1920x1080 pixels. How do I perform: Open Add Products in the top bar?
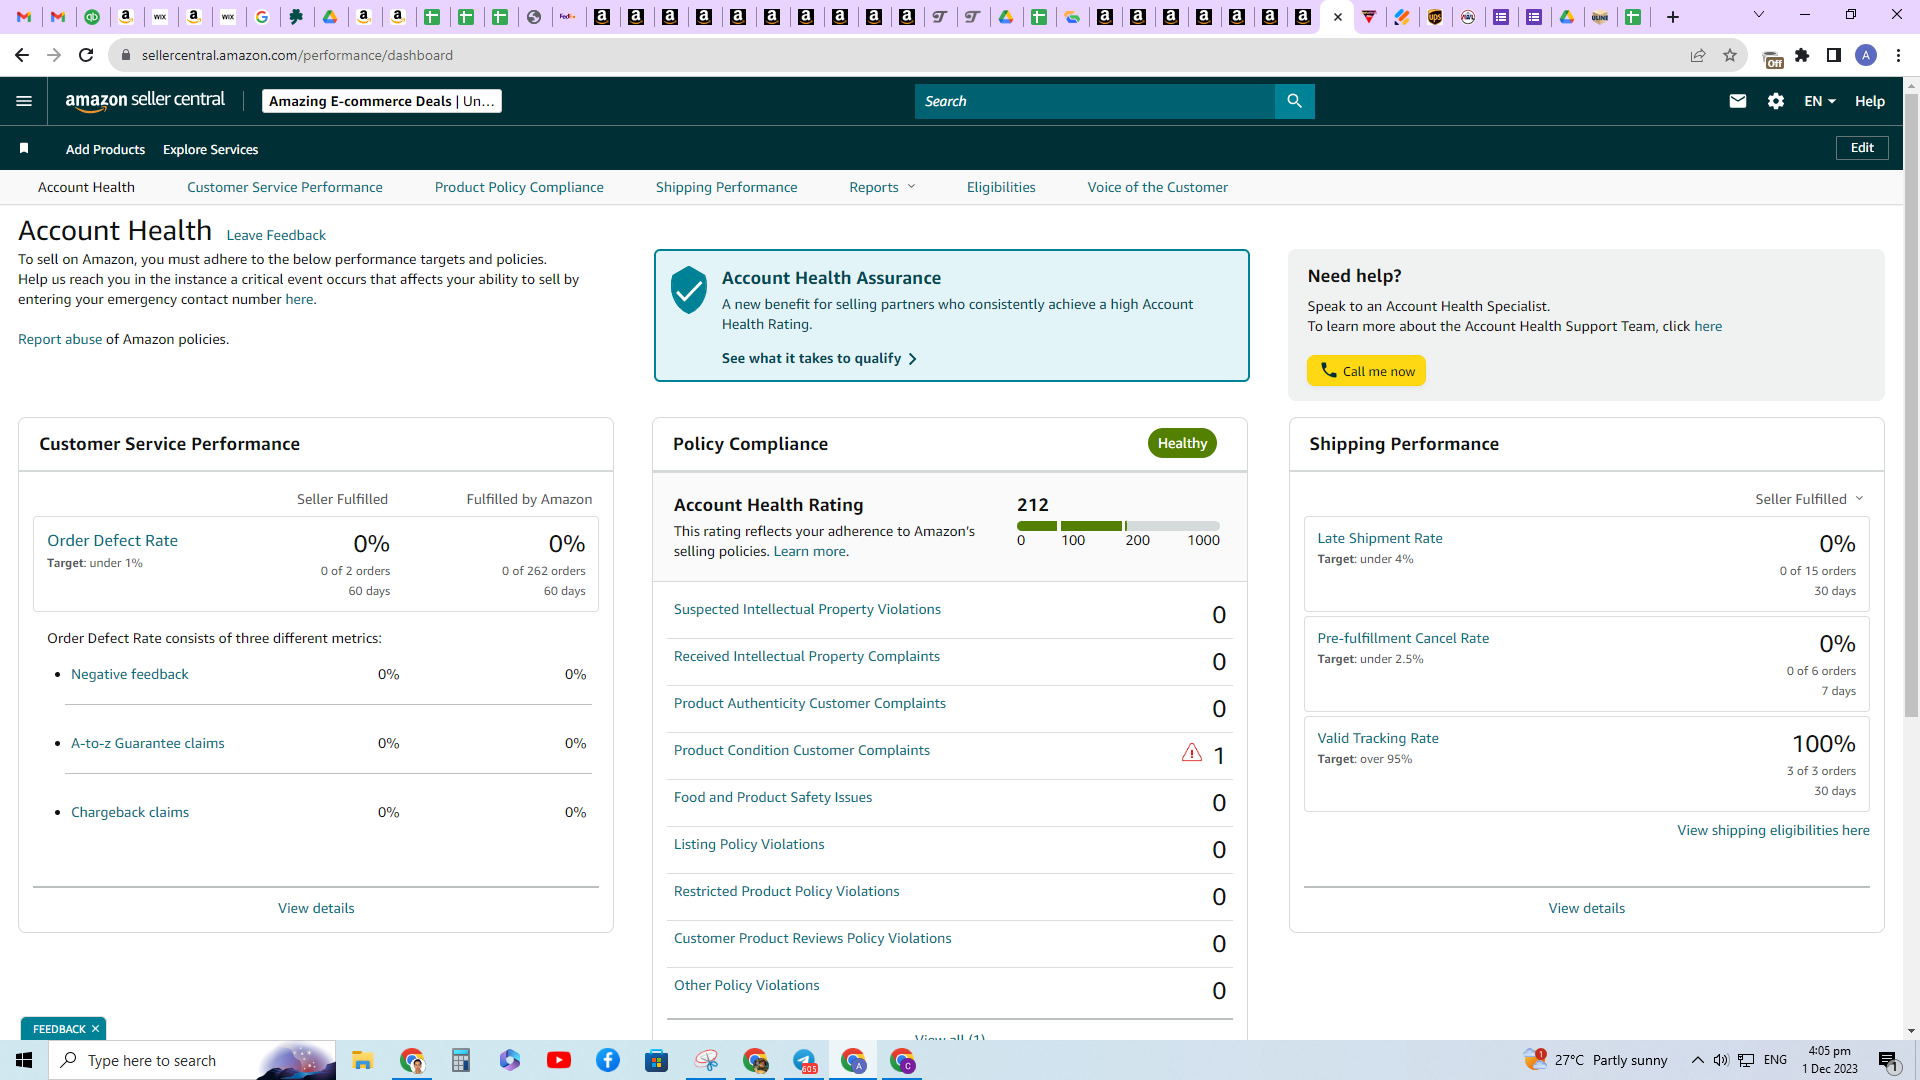pos(105,149)
